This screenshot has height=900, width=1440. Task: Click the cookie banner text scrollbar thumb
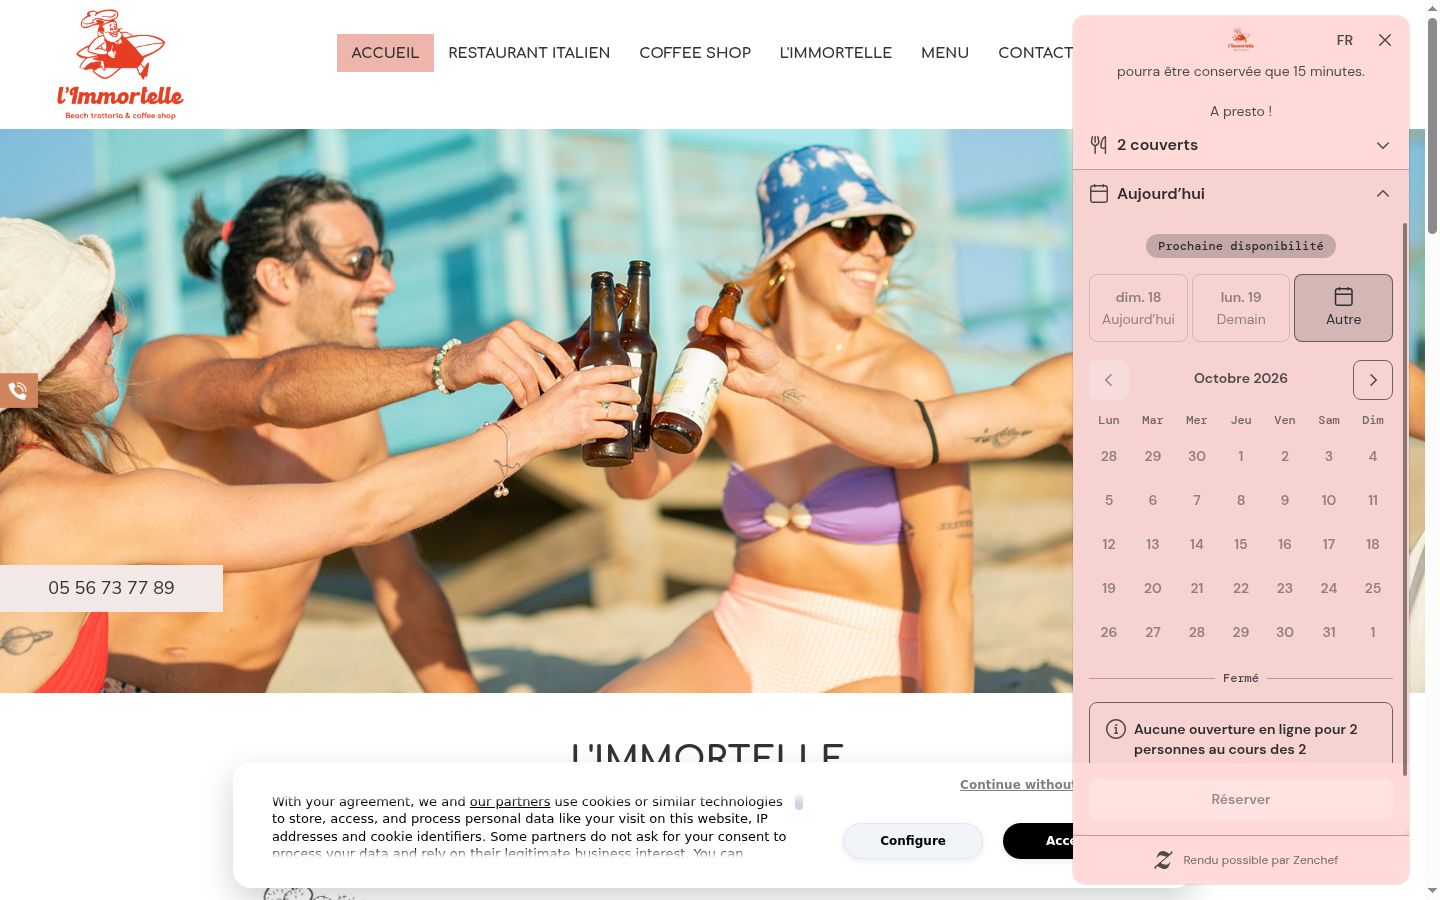pos(799,802)
